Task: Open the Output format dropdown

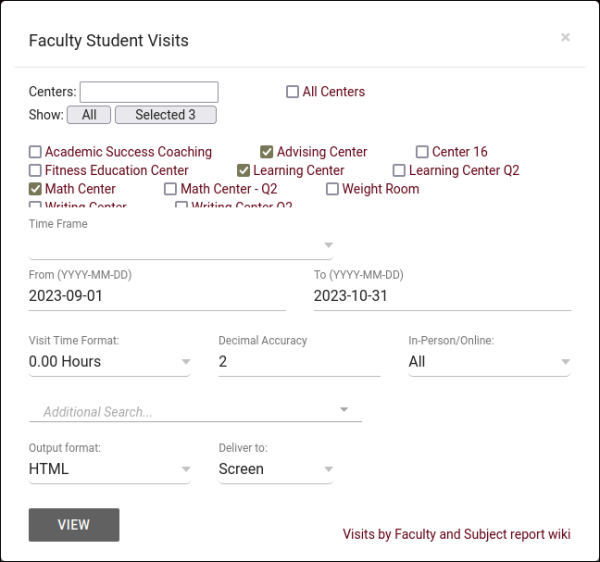Action: (109, 469)
